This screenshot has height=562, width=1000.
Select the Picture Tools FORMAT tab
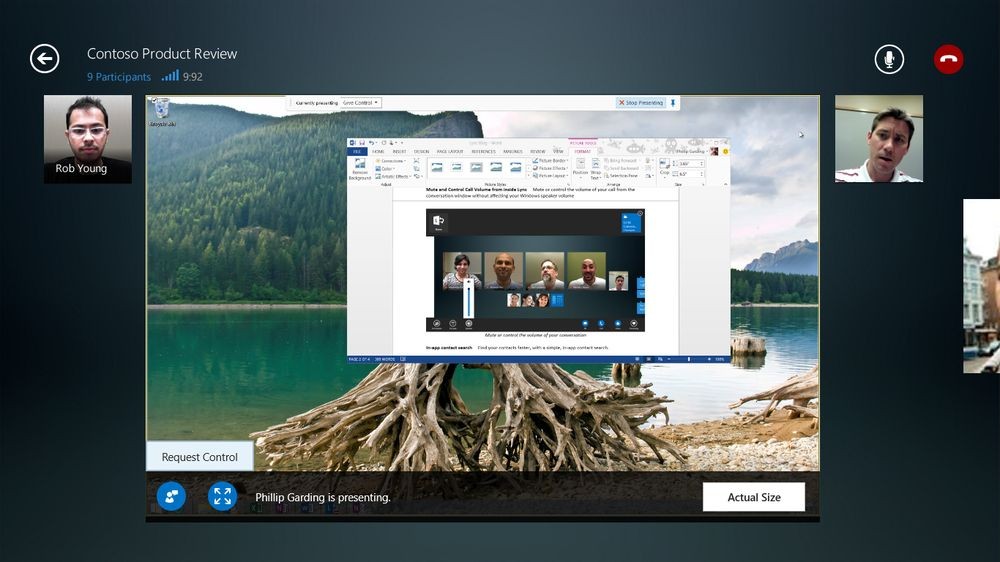[582, 152]
